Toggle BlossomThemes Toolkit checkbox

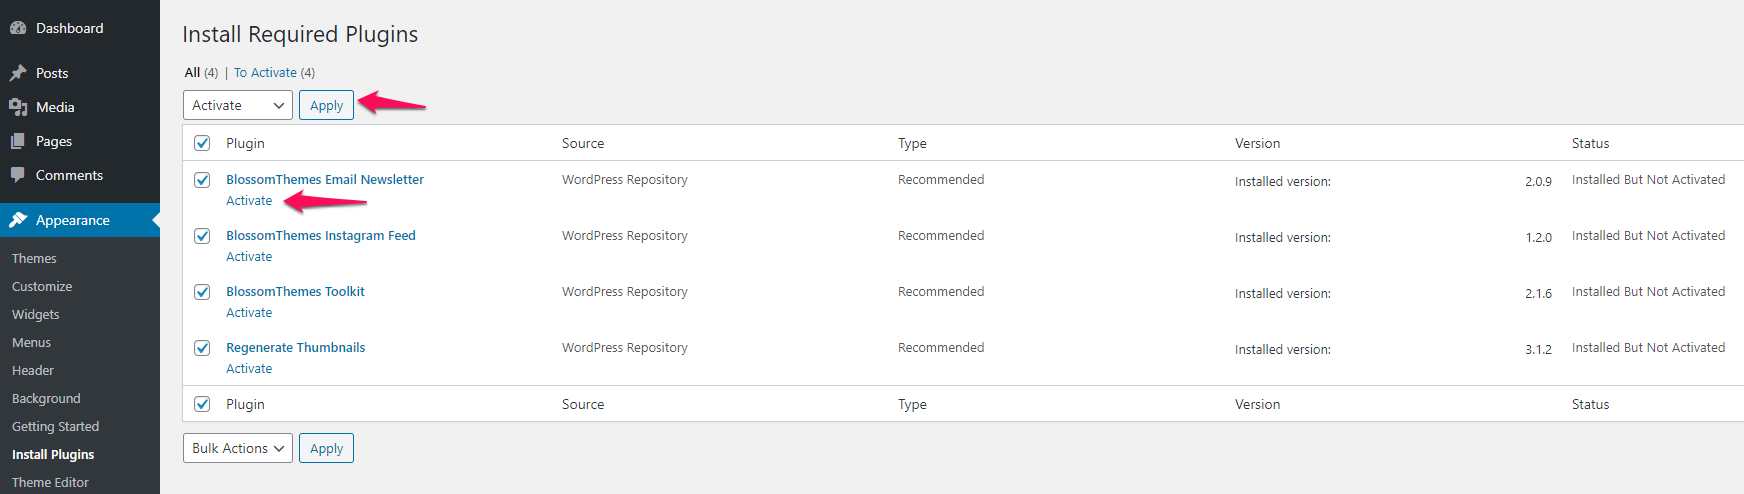point(202,292)
